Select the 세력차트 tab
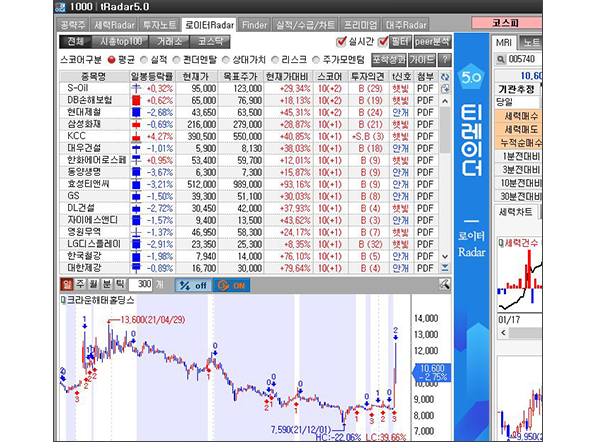598x442 pixels. pos(515,212)
